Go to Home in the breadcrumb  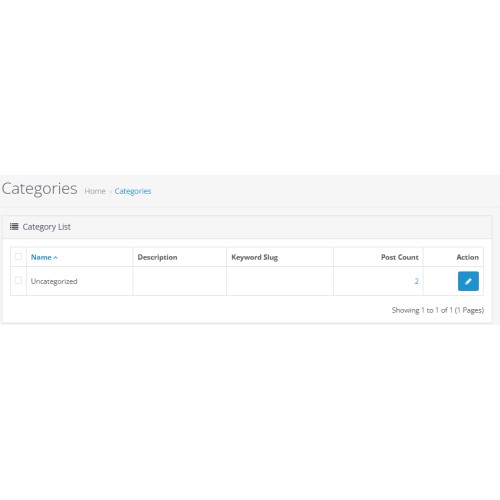pos(95,191)
